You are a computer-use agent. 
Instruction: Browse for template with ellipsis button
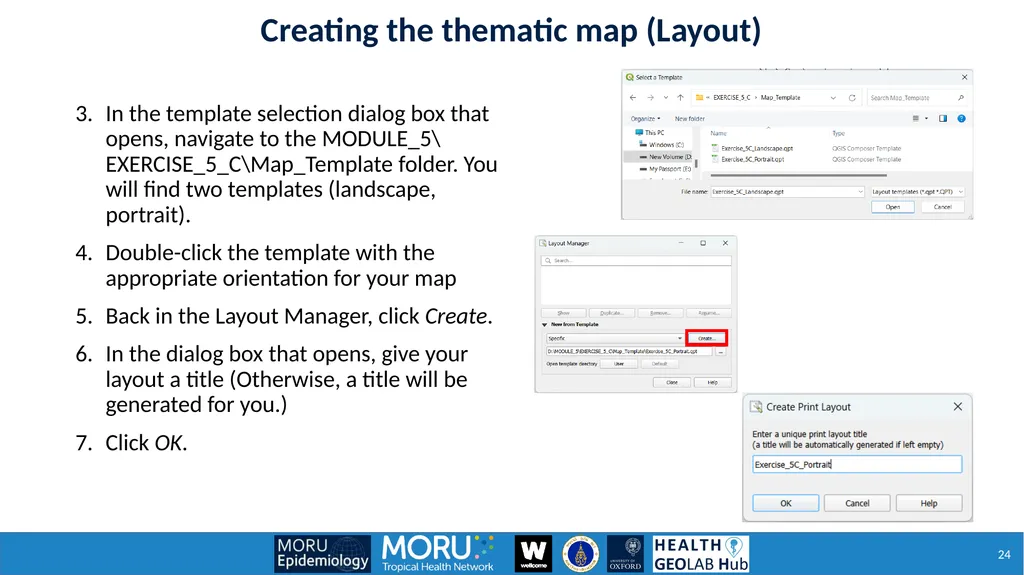pos(721,352)
